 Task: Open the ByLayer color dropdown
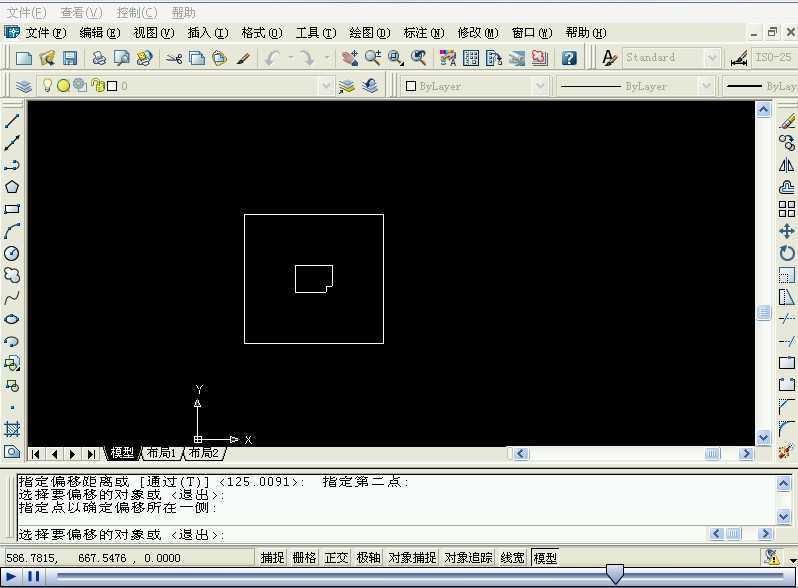click(540, 86)
